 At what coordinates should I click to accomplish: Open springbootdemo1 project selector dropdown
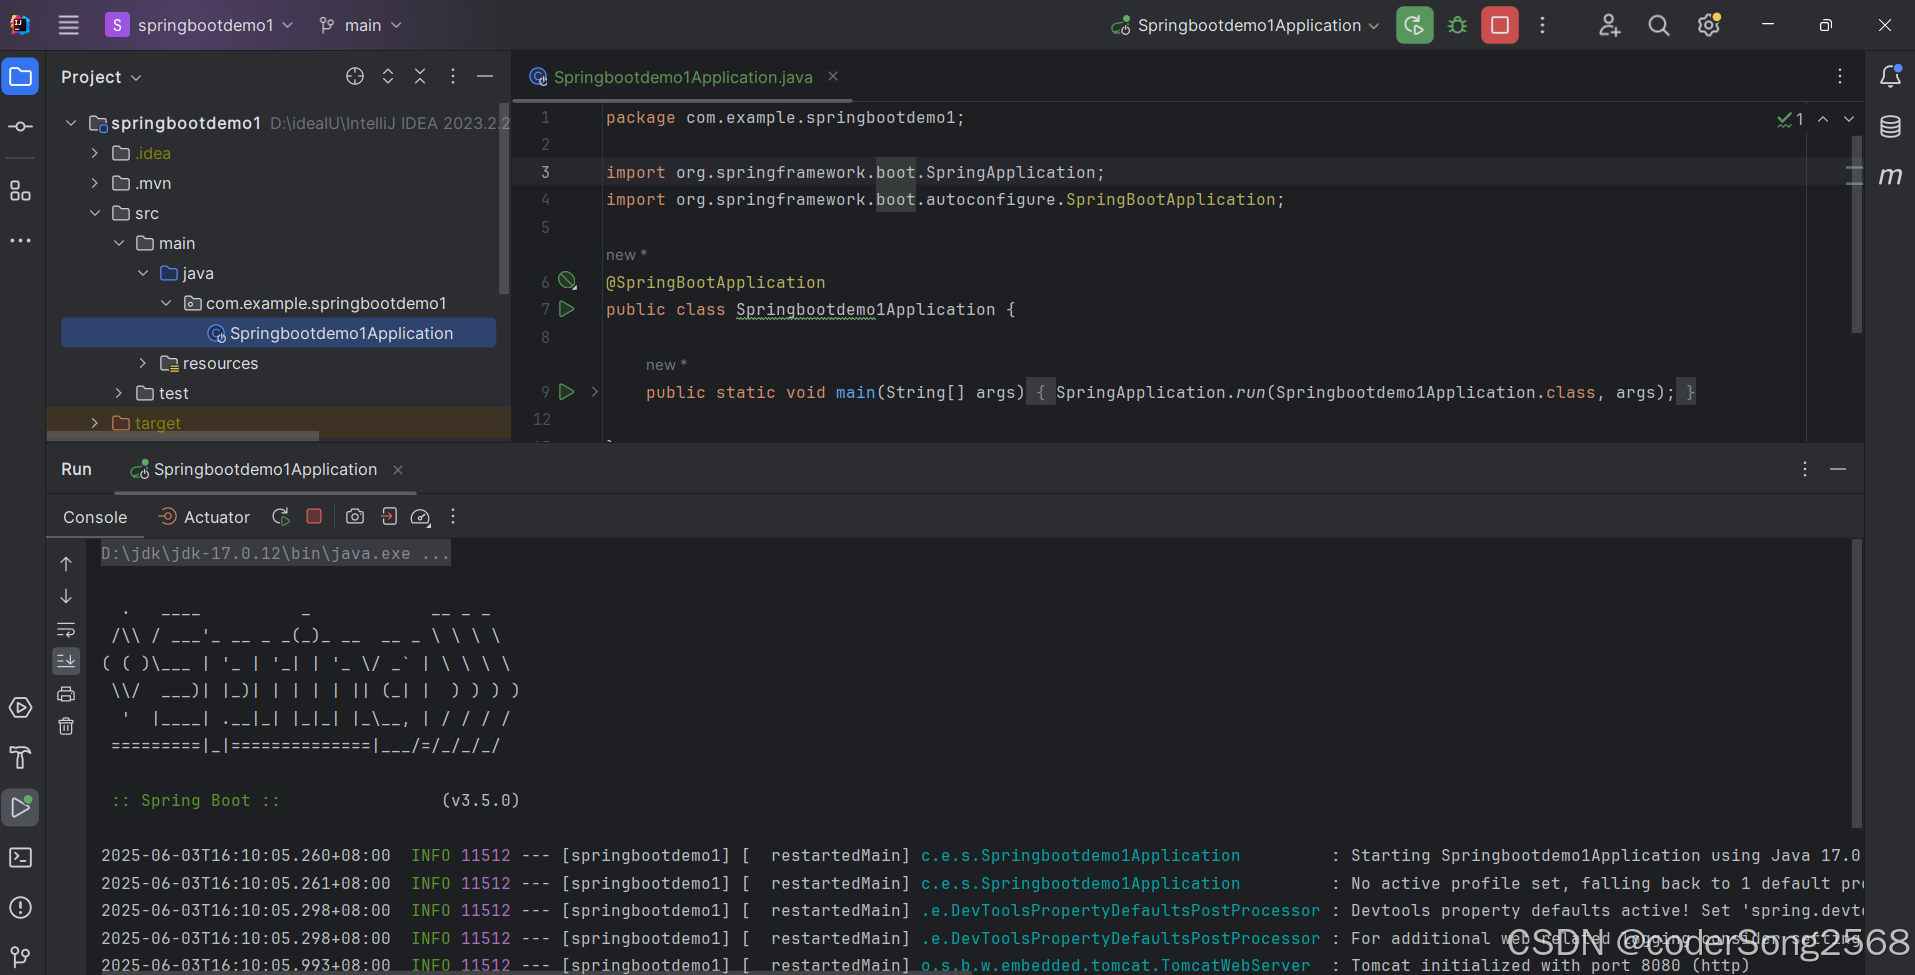tap(200, 25)
